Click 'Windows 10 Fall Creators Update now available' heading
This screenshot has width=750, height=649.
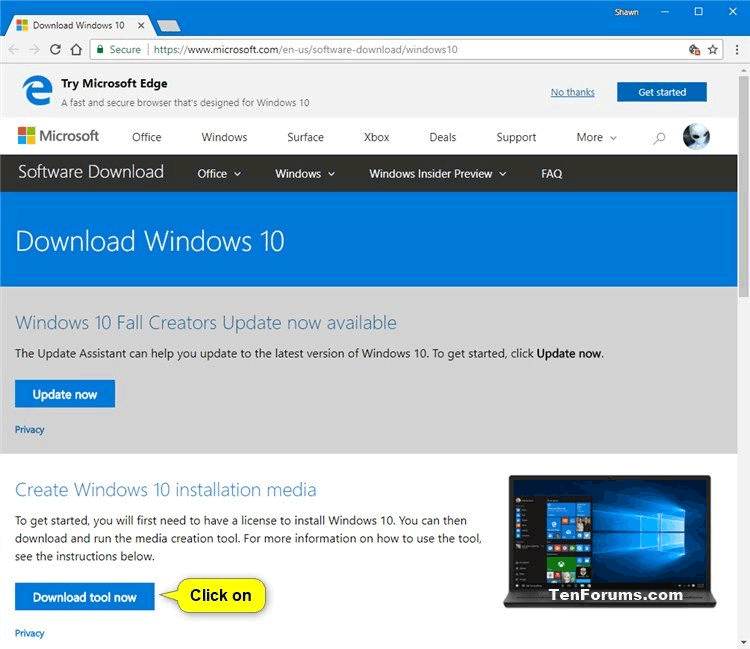click(x=206, y=323)
